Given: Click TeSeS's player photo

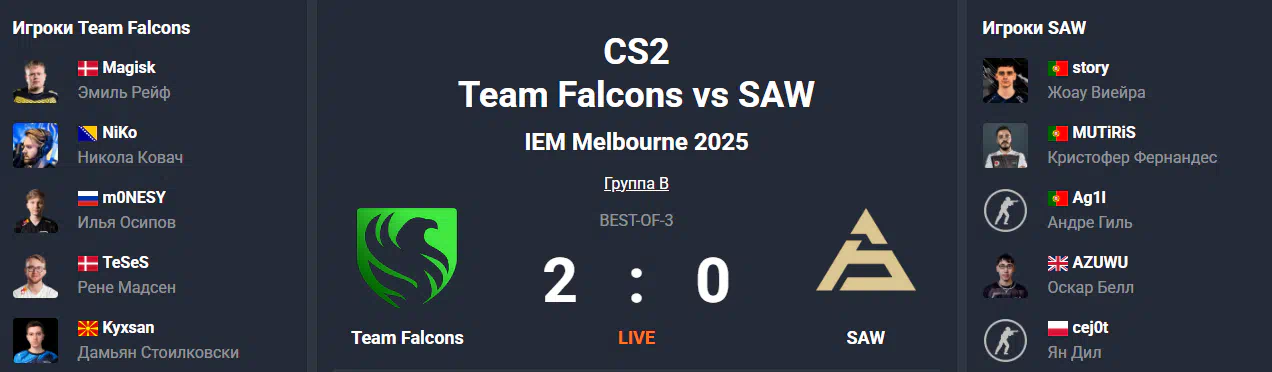Looking at the screenshot, I should click(x=36, y=275).
